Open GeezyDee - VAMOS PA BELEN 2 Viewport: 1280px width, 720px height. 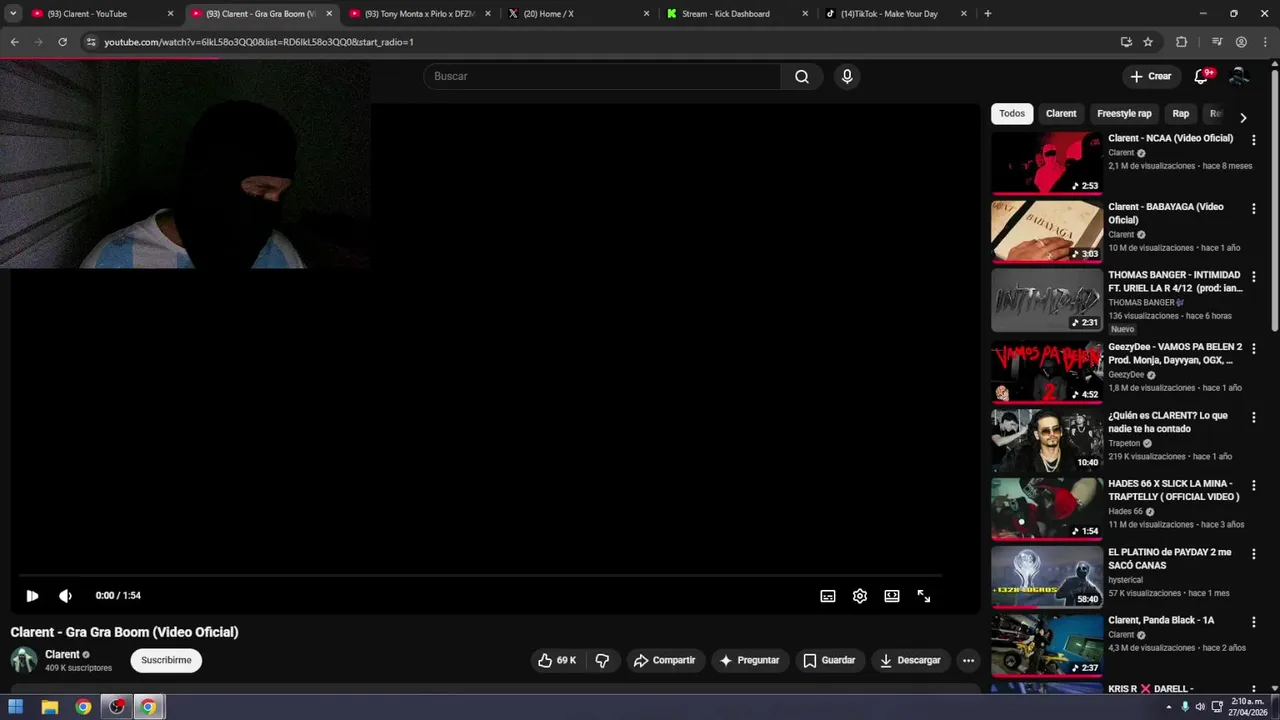[x=1175, y=353]
